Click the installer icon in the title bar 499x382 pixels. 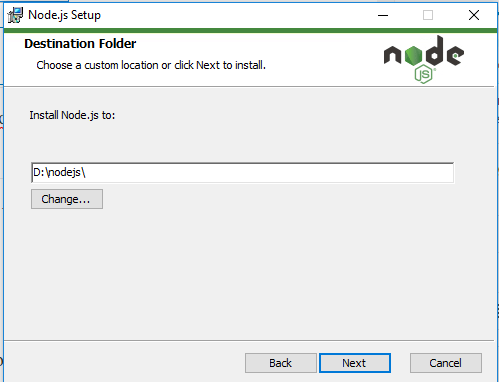(15, 15)
